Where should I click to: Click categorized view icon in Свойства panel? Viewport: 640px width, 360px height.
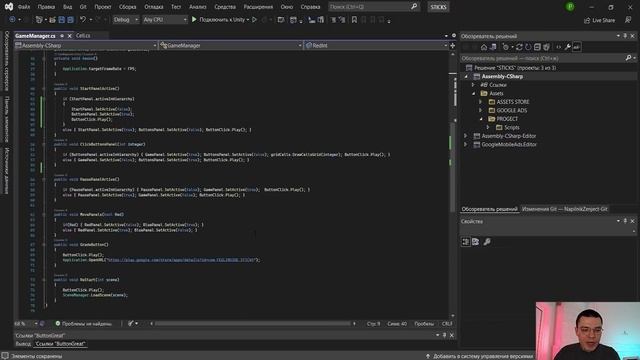(x=466, y=242)
